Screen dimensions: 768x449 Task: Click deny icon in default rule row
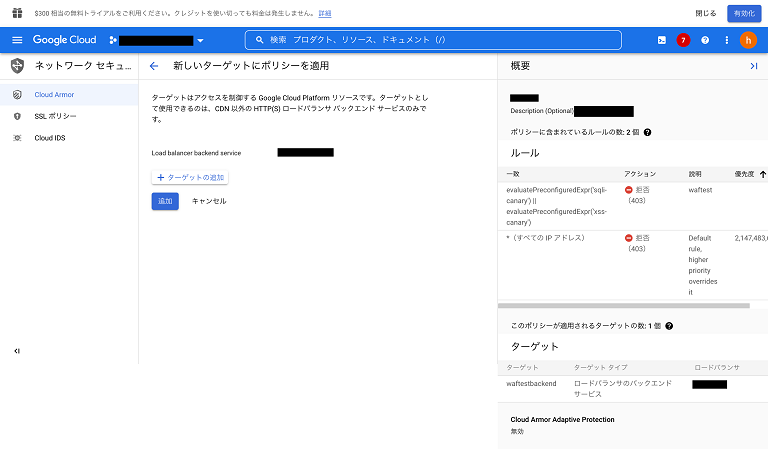coord(628,238)
